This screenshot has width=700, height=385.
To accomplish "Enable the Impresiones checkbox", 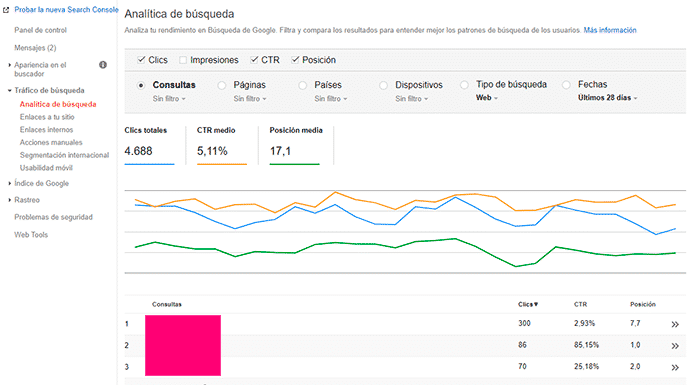I will 183,60.
